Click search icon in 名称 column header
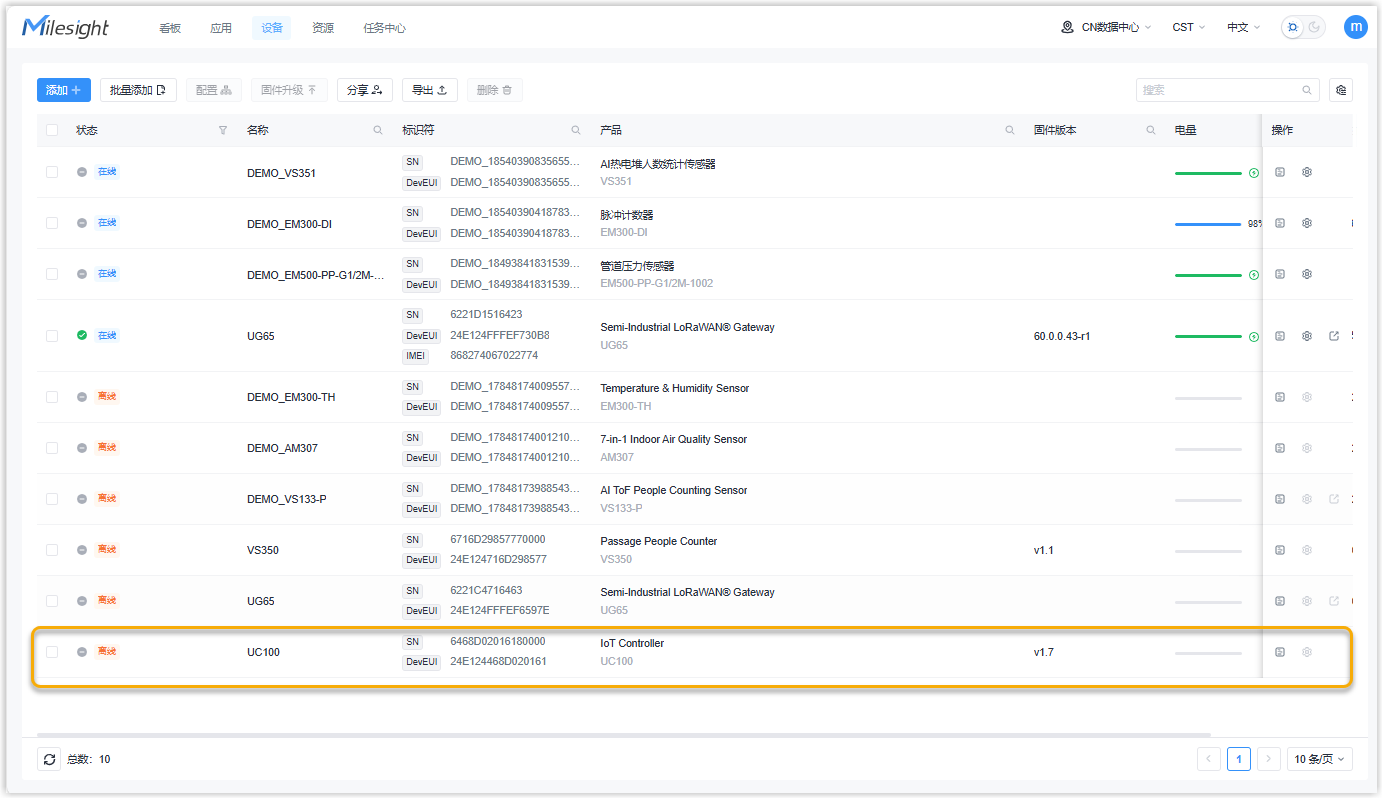The width and height of the screenshot is (1383, 799). [x=378, y=130]
